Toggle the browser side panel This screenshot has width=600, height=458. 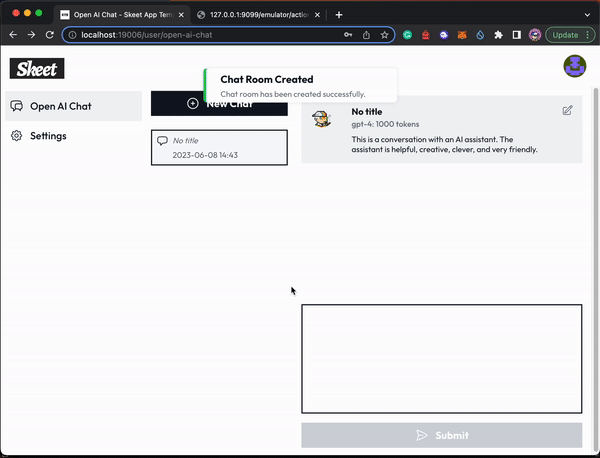click(517, 35)
